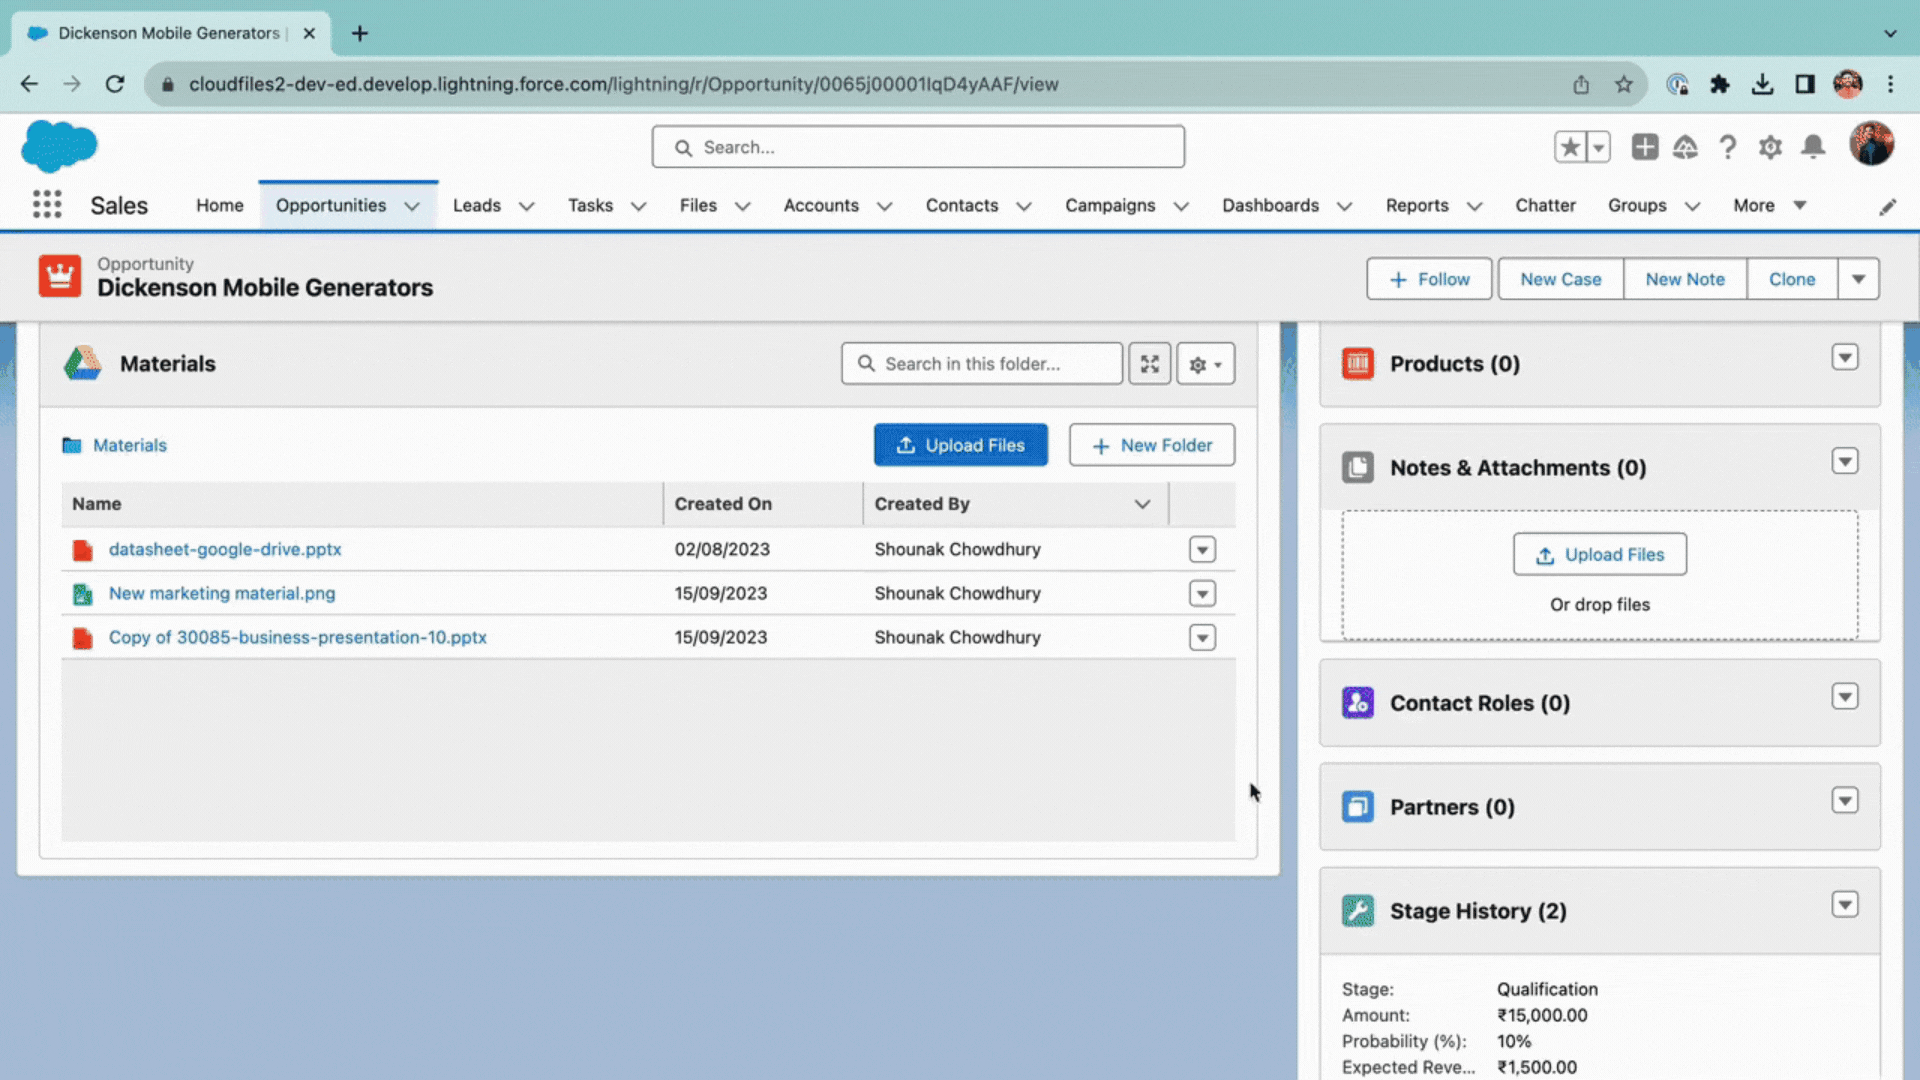Click the Stage History panel icon

point(1358,911)
